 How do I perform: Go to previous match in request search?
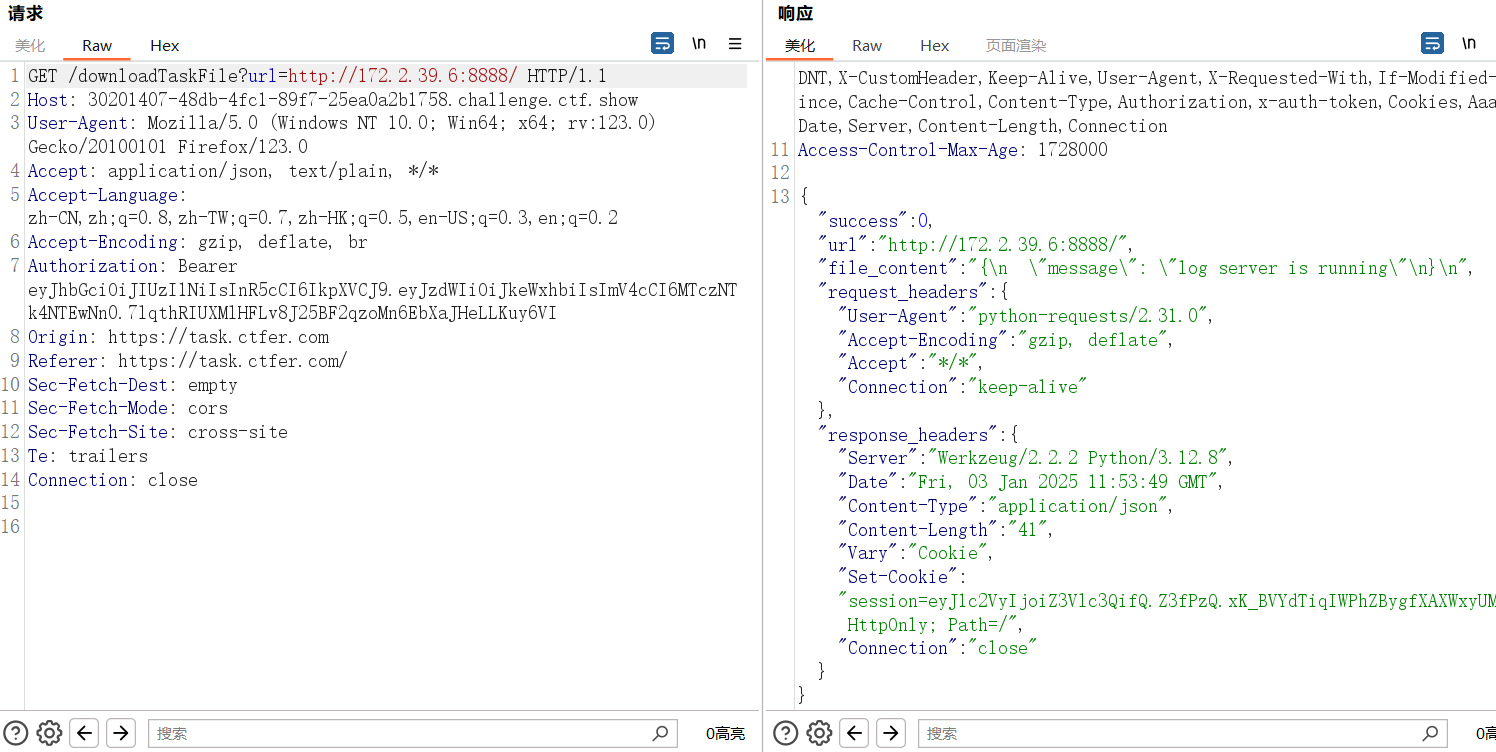pyautogui.click(x=85, y=733)
